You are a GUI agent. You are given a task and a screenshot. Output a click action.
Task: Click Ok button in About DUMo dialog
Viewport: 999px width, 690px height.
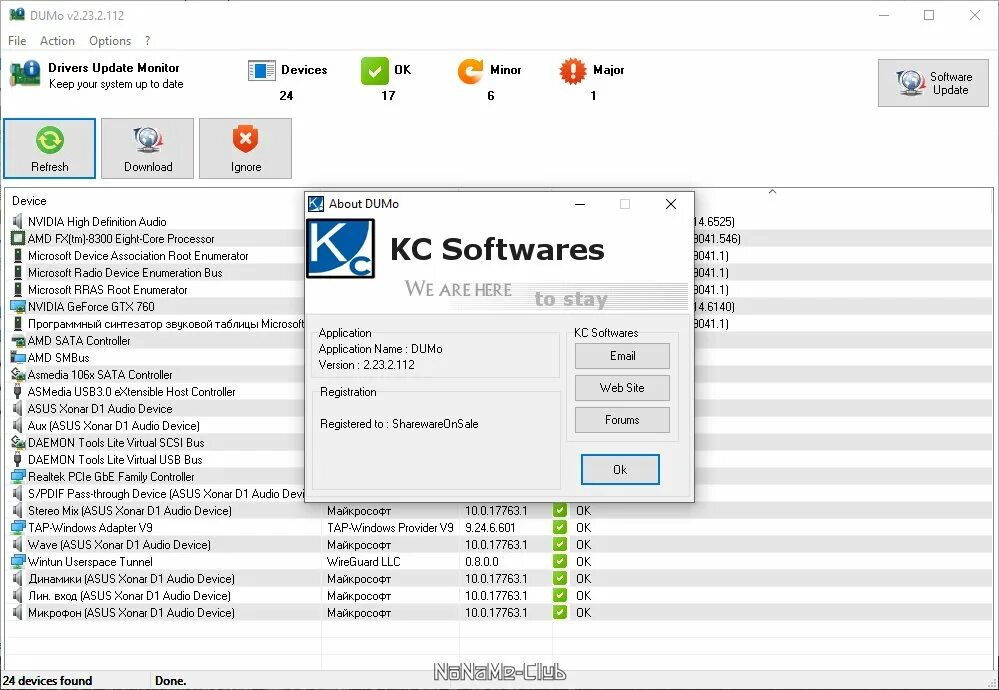[620, 470]
